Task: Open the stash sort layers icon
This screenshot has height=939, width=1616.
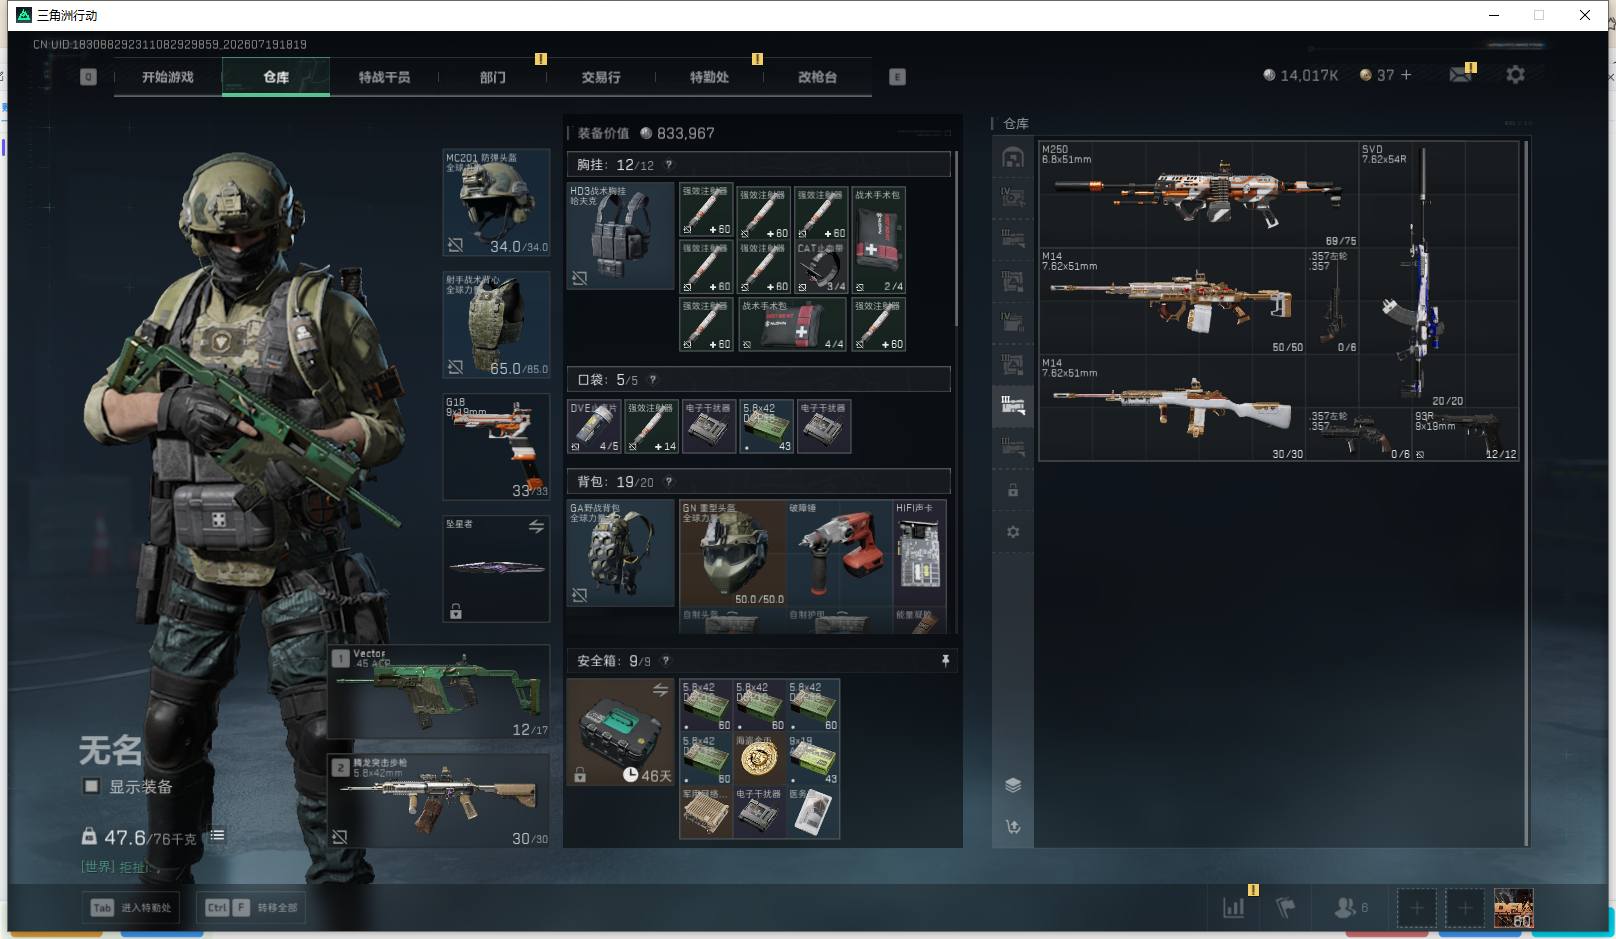Action: pos(1013,785)
